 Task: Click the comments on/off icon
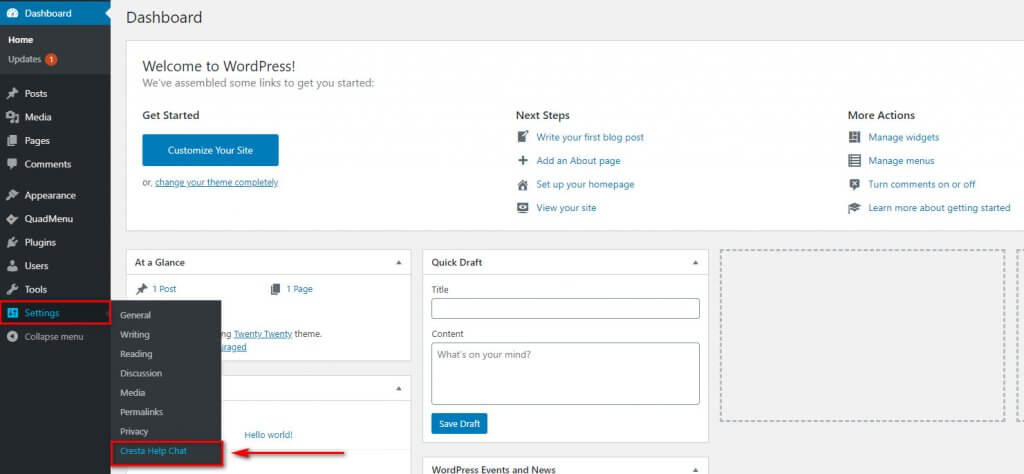854,184
